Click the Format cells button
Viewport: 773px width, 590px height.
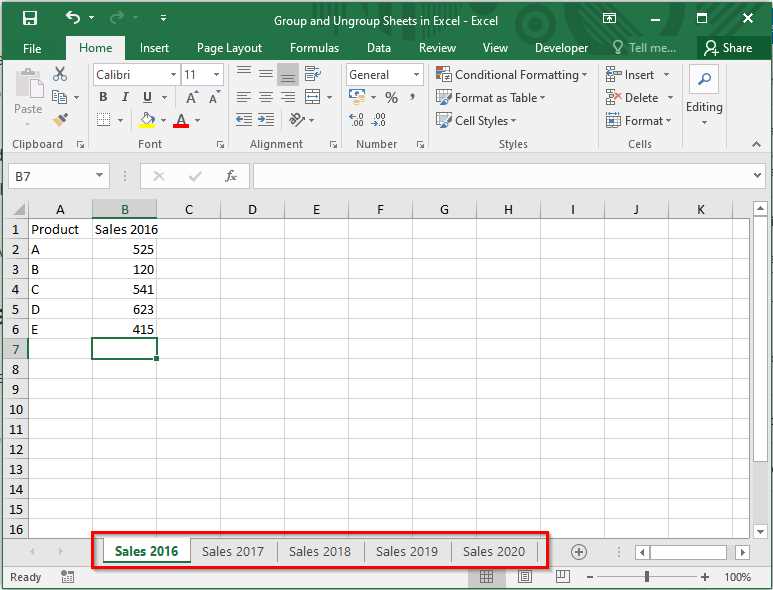pos(638,120)
